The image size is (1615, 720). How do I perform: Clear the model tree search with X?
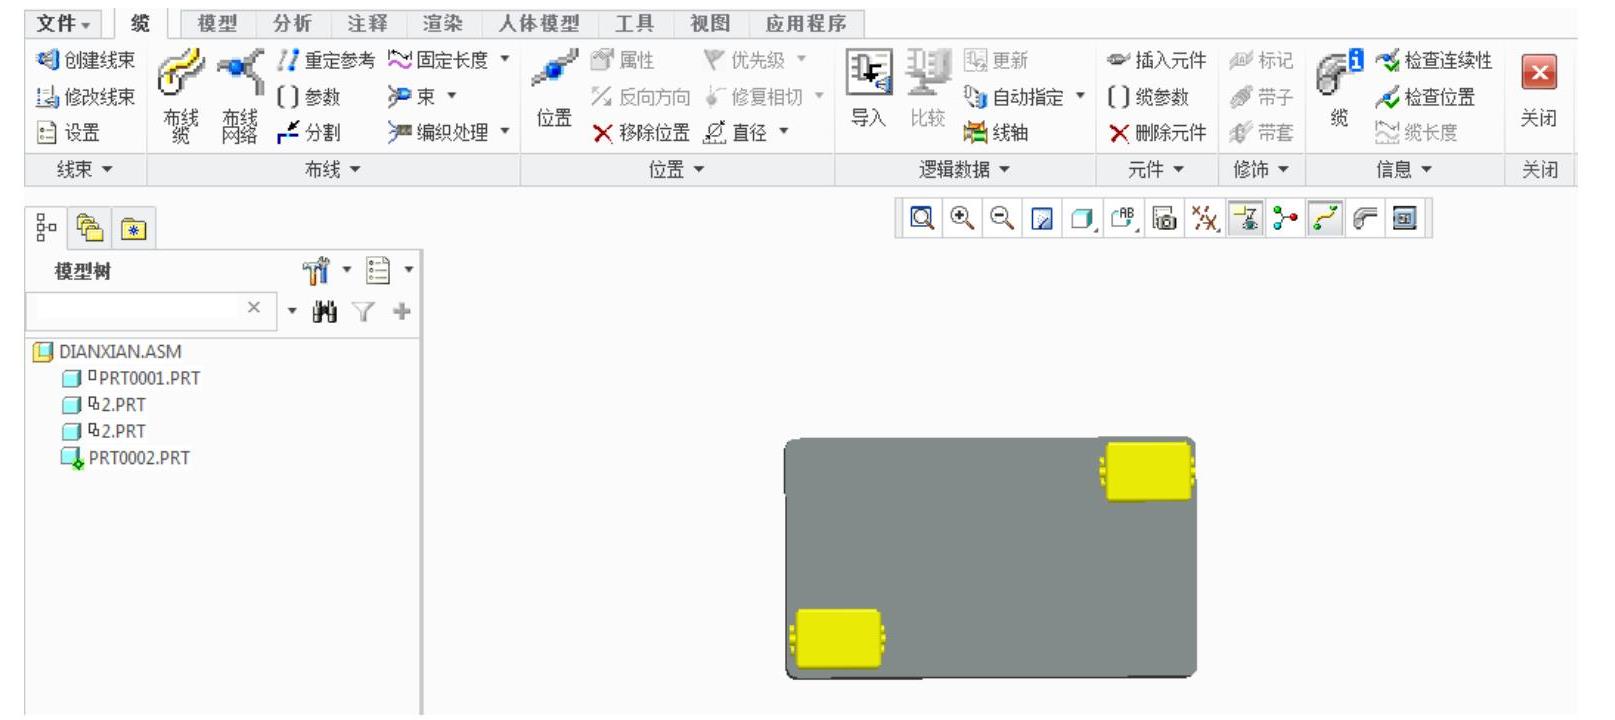click(254, 308)
